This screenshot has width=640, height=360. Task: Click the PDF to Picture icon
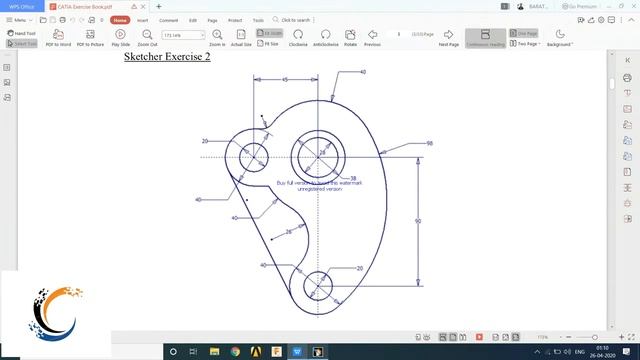(90, 38)
